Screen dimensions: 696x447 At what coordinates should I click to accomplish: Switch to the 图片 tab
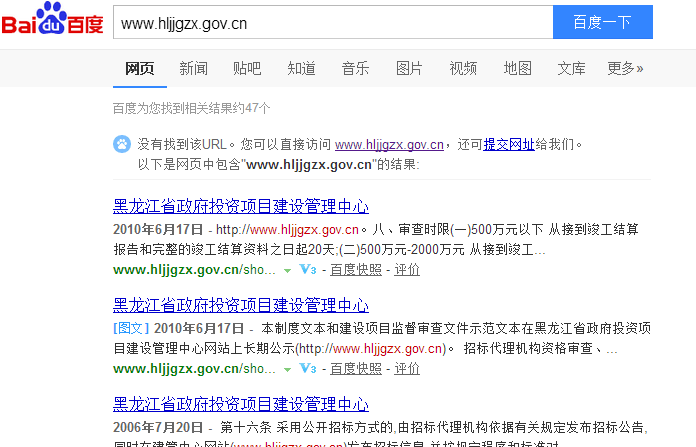tap(409, 68)
